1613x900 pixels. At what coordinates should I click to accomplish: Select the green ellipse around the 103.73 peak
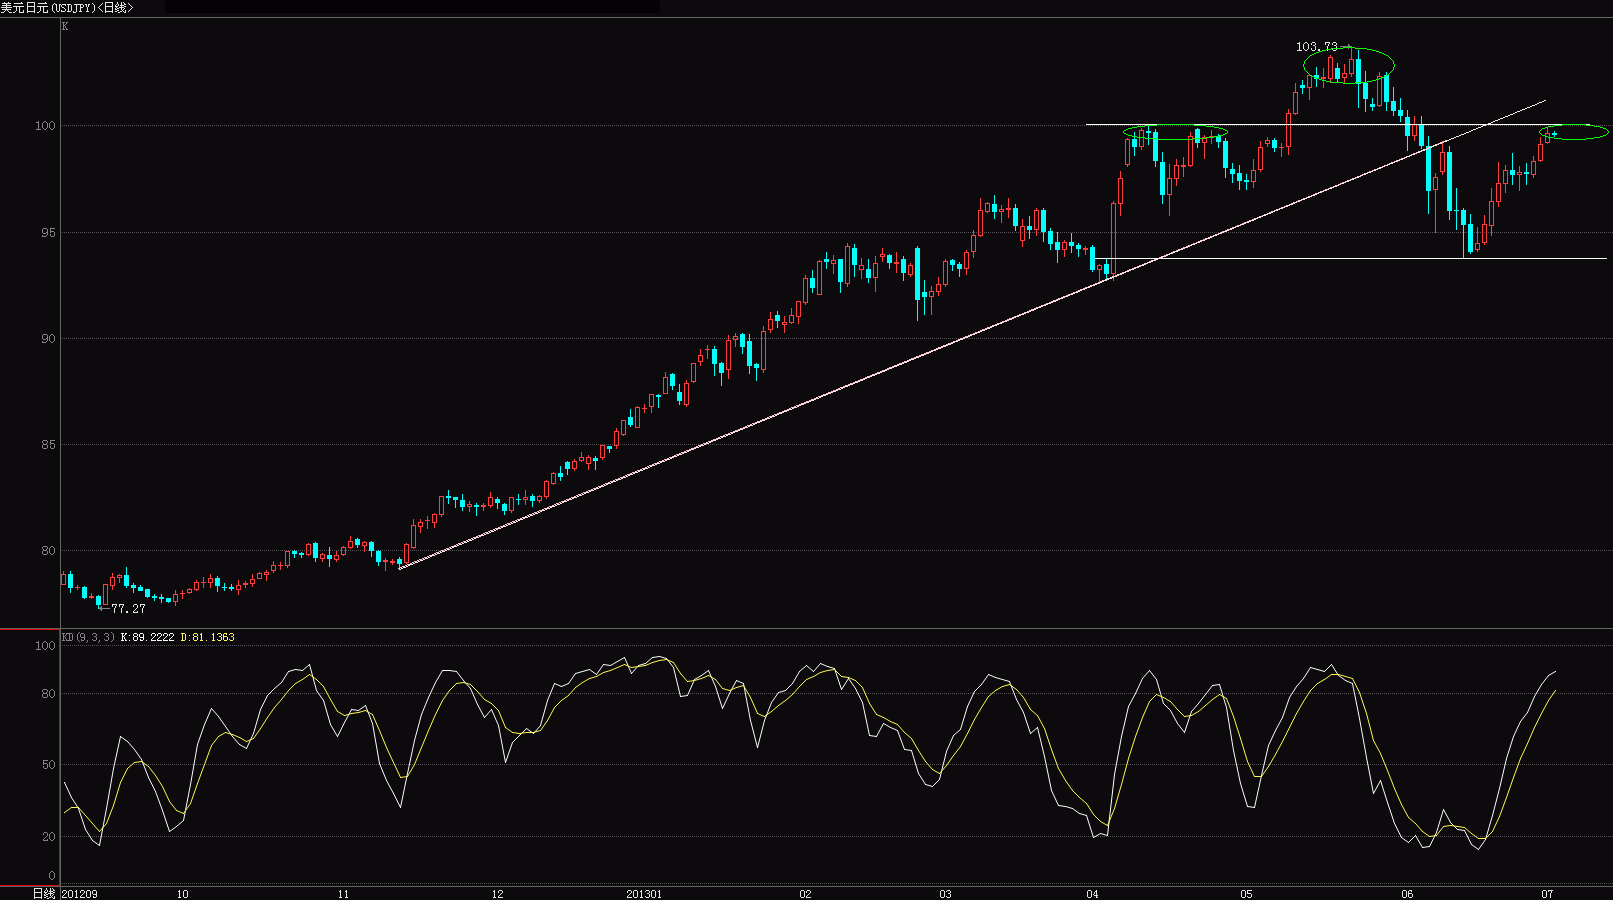[x=1349, y=65]
